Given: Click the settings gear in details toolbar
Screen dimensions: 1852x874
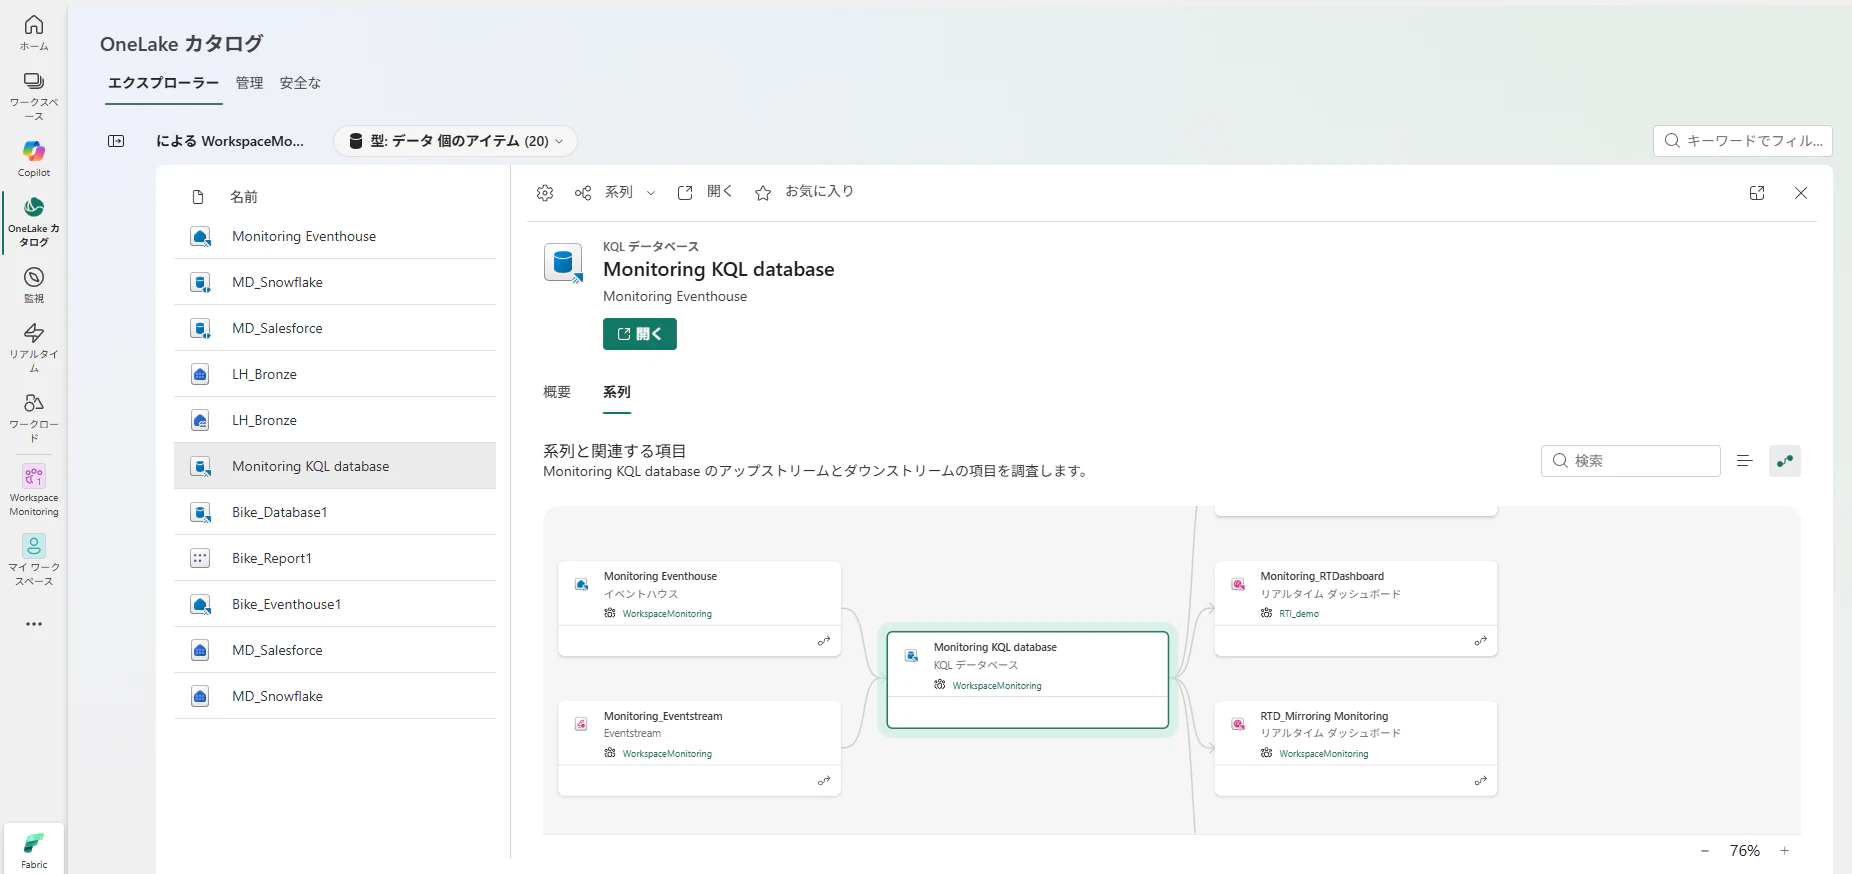Looking at the screenshot, I should click(x=545, y=193).
